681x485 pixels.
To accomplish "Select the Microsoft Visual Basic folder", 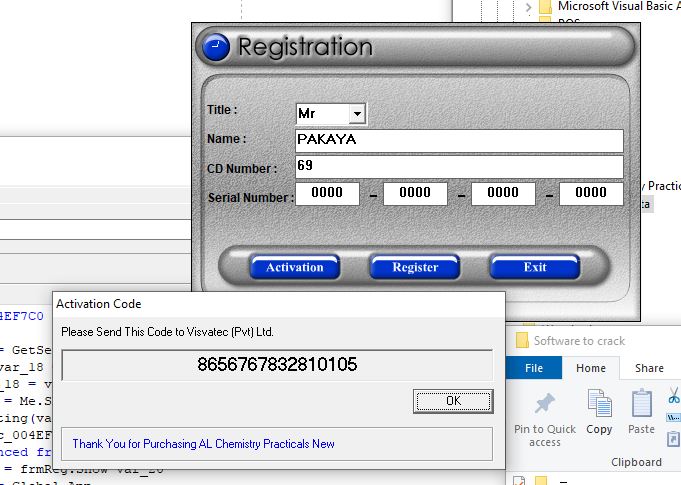I will tap(618, 6).
